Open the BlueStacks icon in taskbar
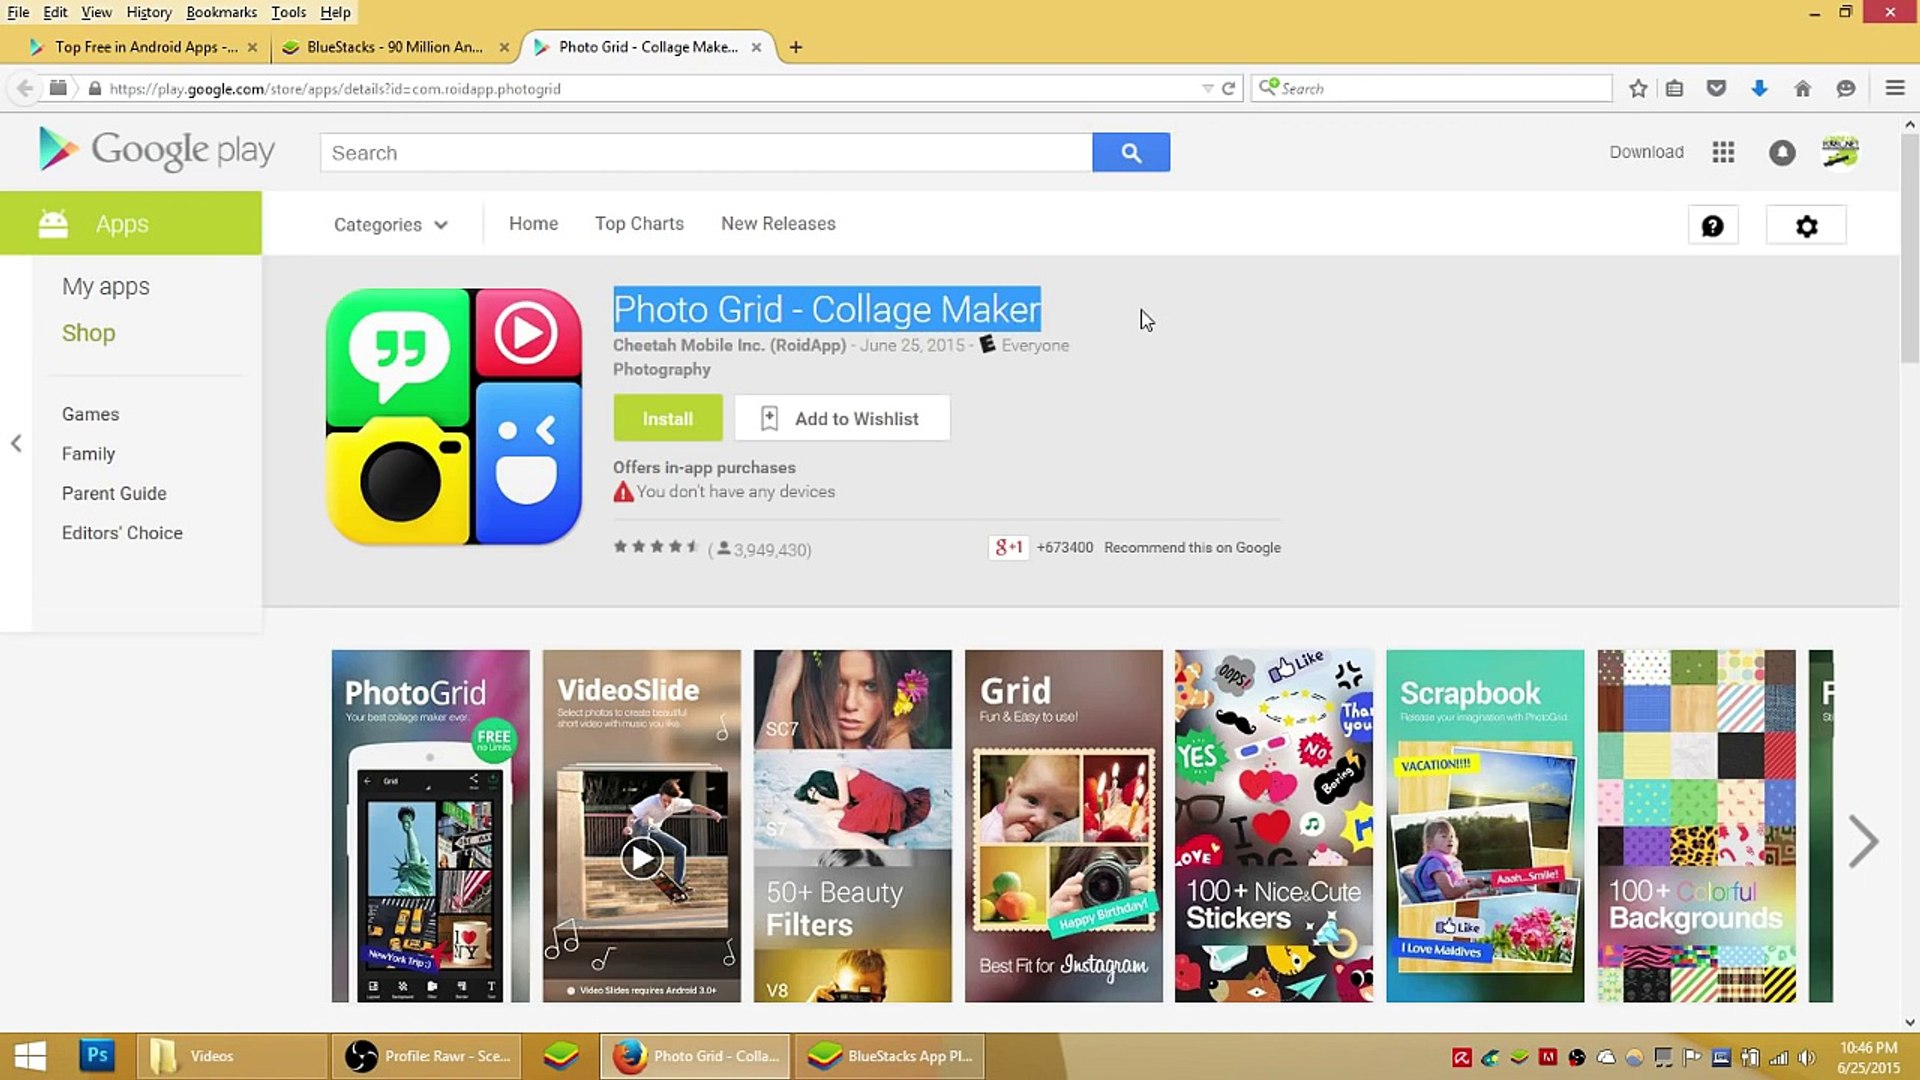The image size is (1920, 1080). point(561,1056)
